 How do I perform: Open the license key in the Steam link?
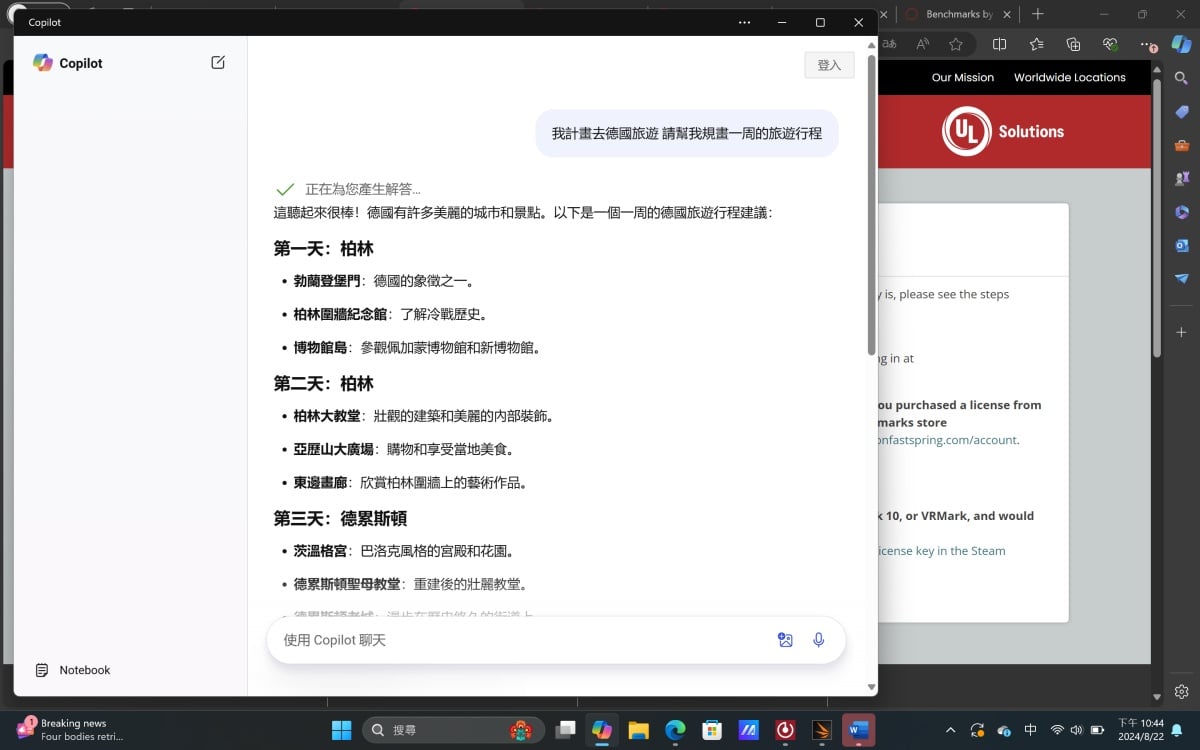pyautogui.click(x=941, y=550)
